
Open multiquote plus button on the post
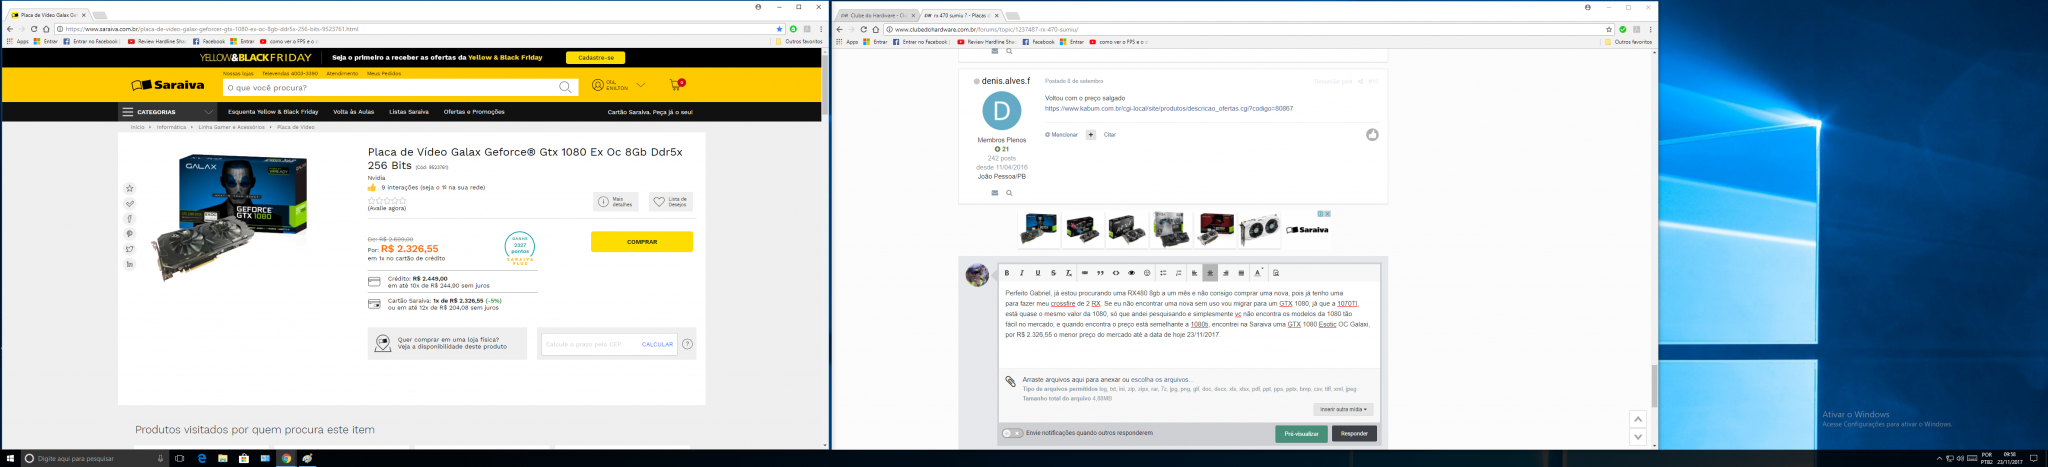click(1091, 134)
